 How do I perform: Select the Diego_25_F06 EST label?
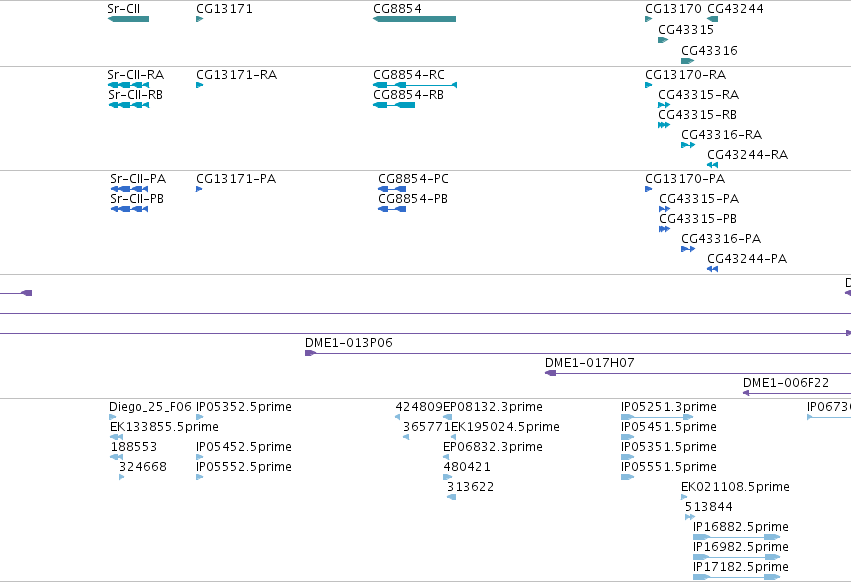coord(150,407)
